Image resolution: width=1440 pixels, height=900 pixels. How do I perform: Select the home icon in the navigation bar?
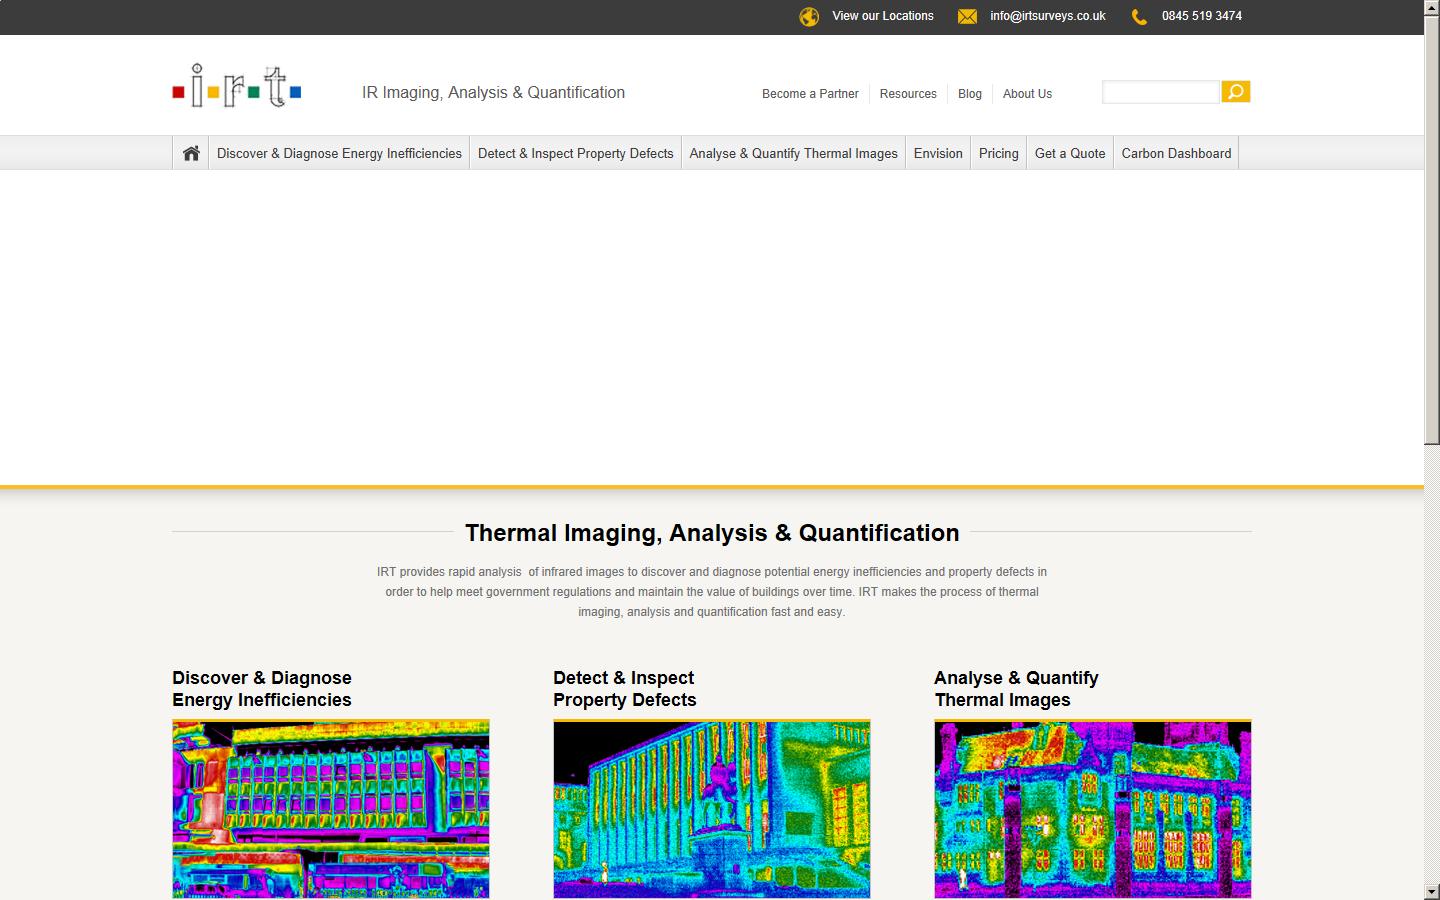pyautogui.click(x=190, y=152)
